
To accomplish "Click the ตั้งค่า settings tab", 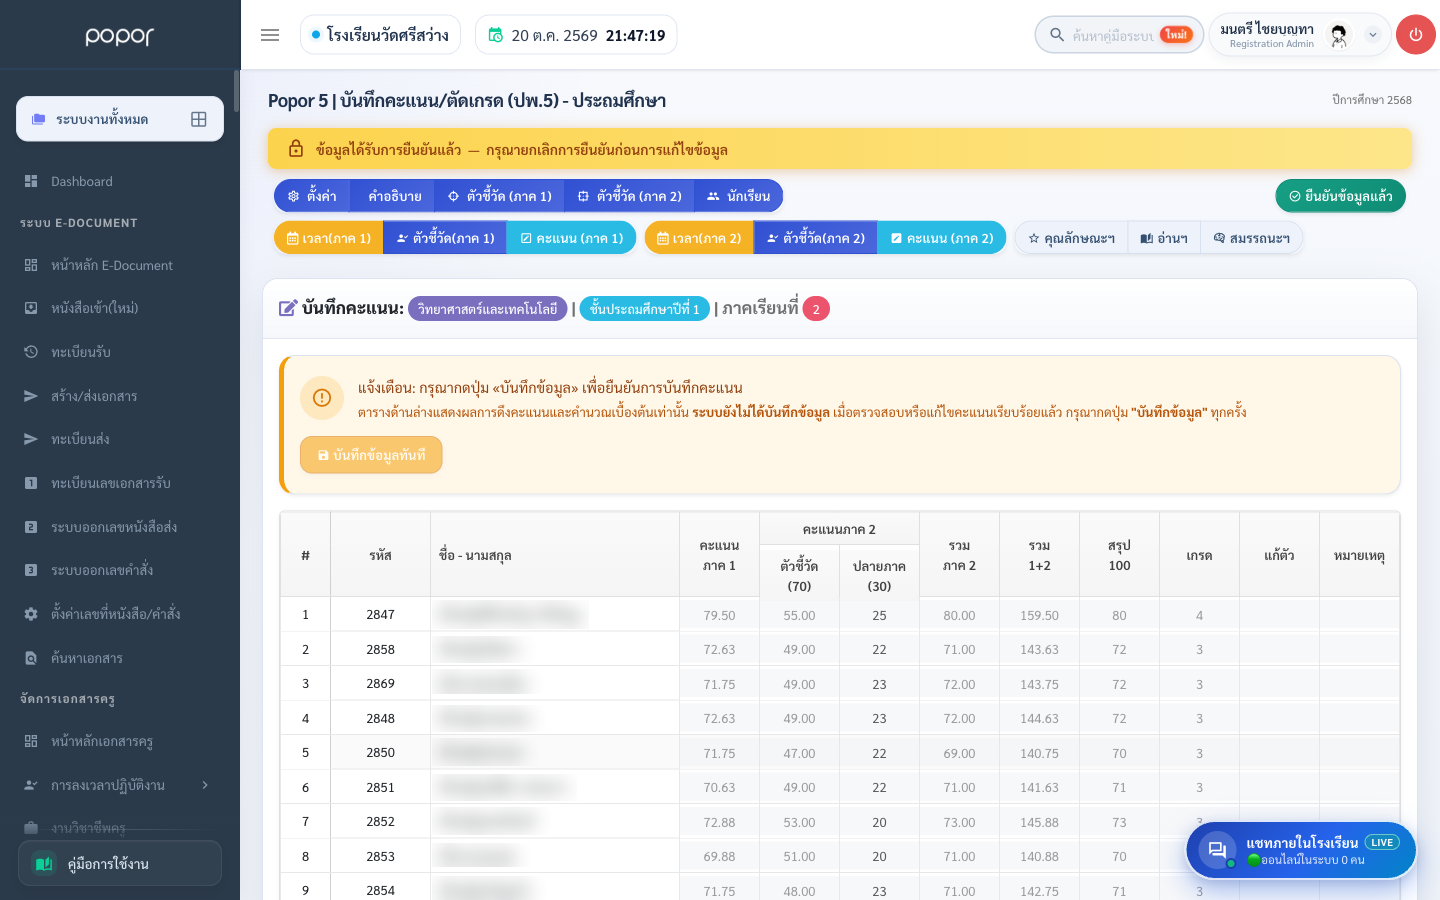I will [x=312, y=196].
